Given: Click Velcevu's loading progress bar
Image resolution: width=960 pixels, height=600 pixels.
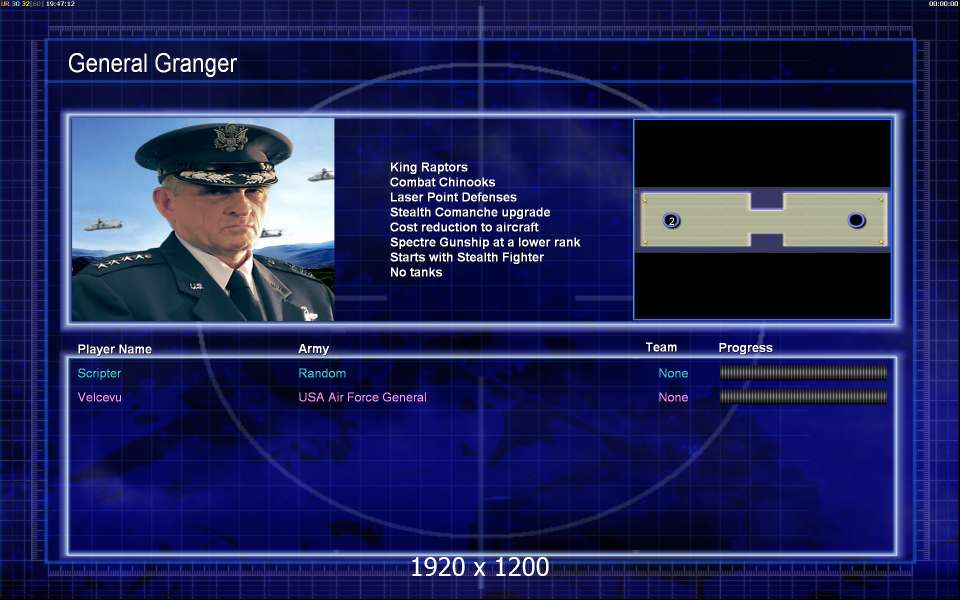Looking at the screenshot, I should 803,397.
